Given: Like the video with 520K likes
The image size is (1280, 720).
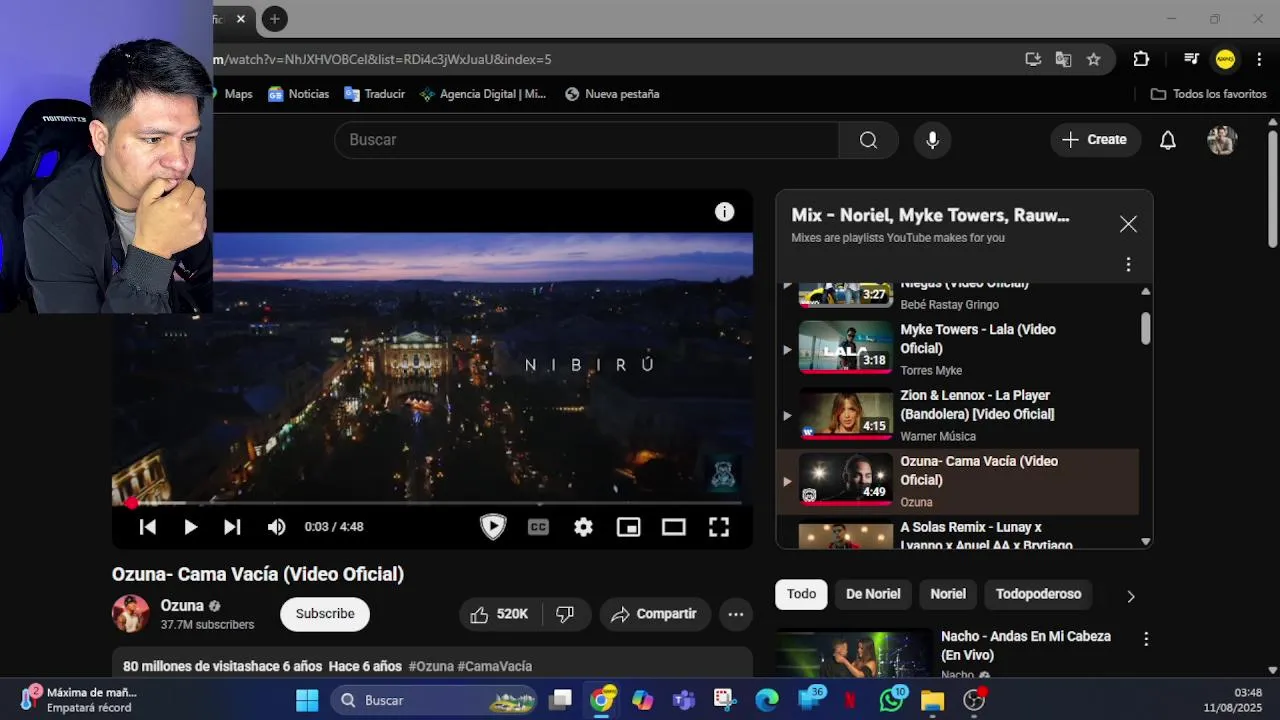Looking at the screenshot, I should point(500,614).
